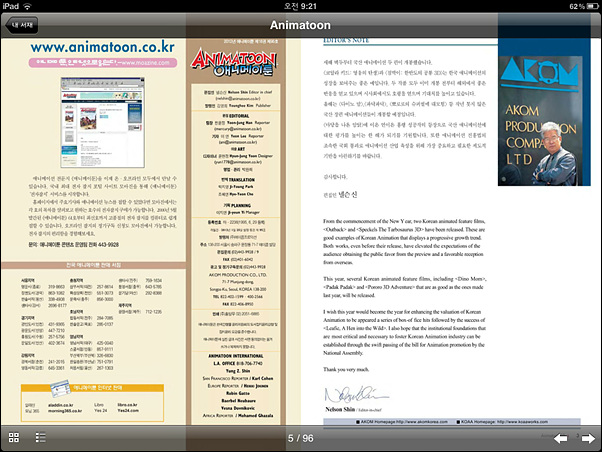
Task: Tap the clock showing 9:21
Action: (301, 6)
